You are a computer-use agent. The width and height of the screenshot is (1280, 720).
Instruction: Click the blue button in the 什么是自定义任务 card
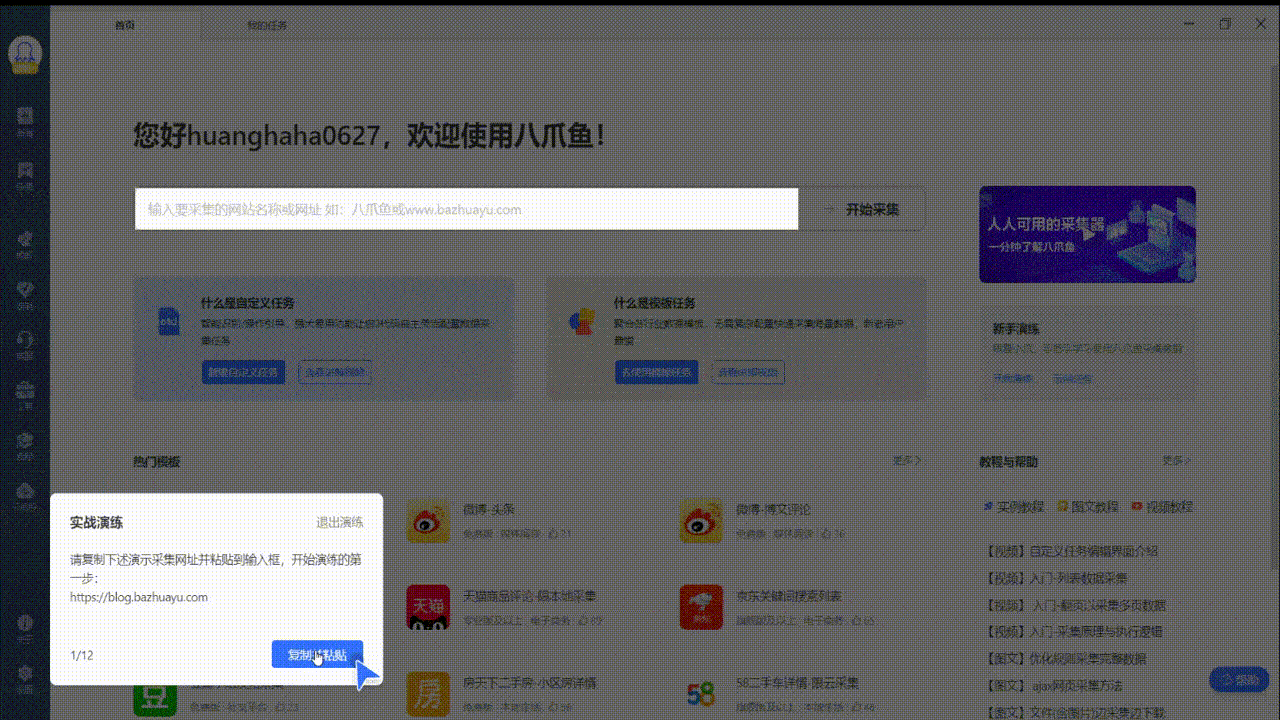click(x=243, y=373)
